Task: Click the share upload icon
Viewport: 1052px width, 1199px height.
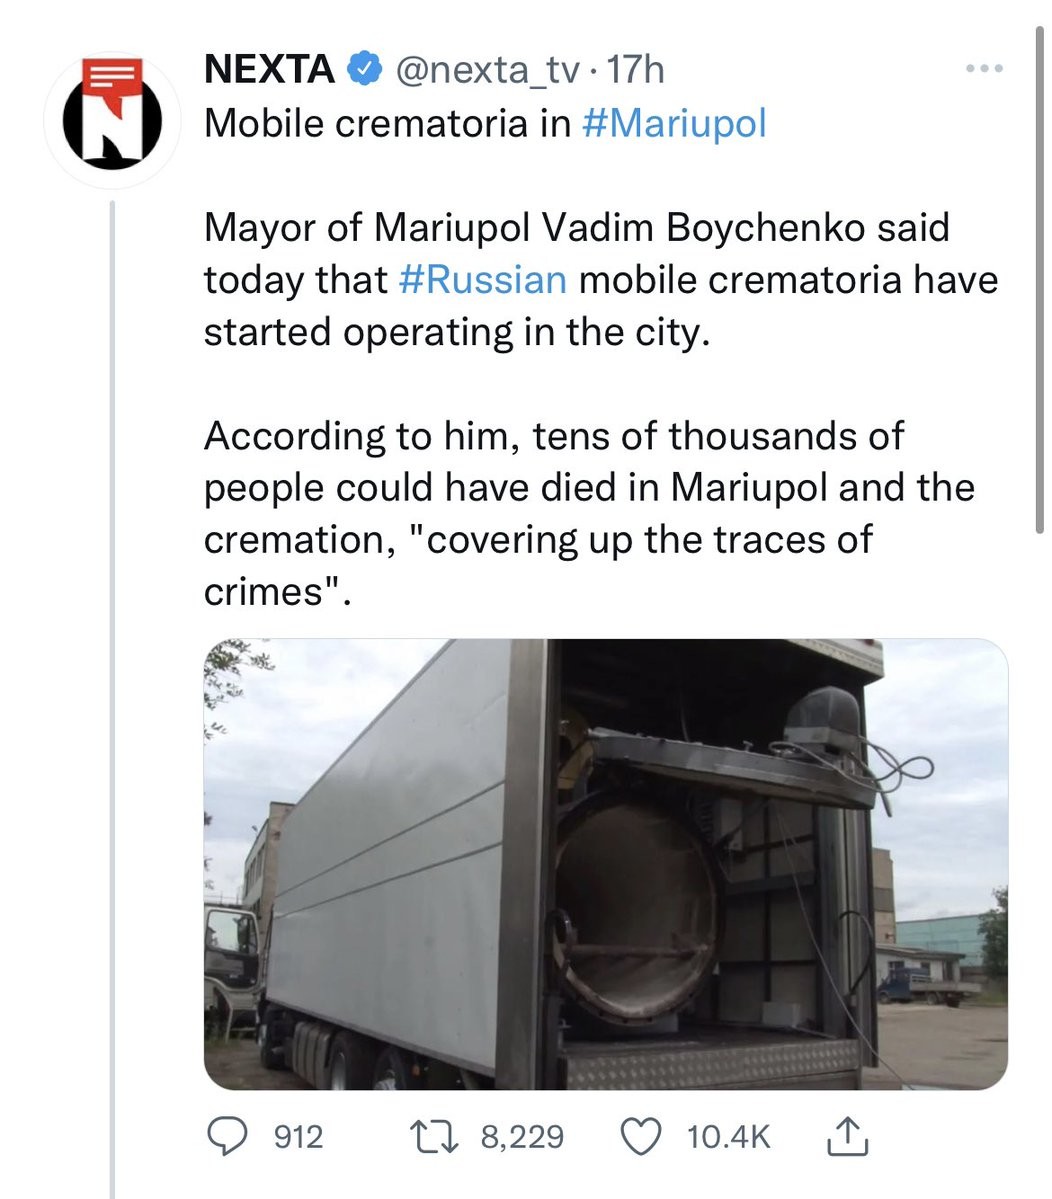Action: (845, 1136)
